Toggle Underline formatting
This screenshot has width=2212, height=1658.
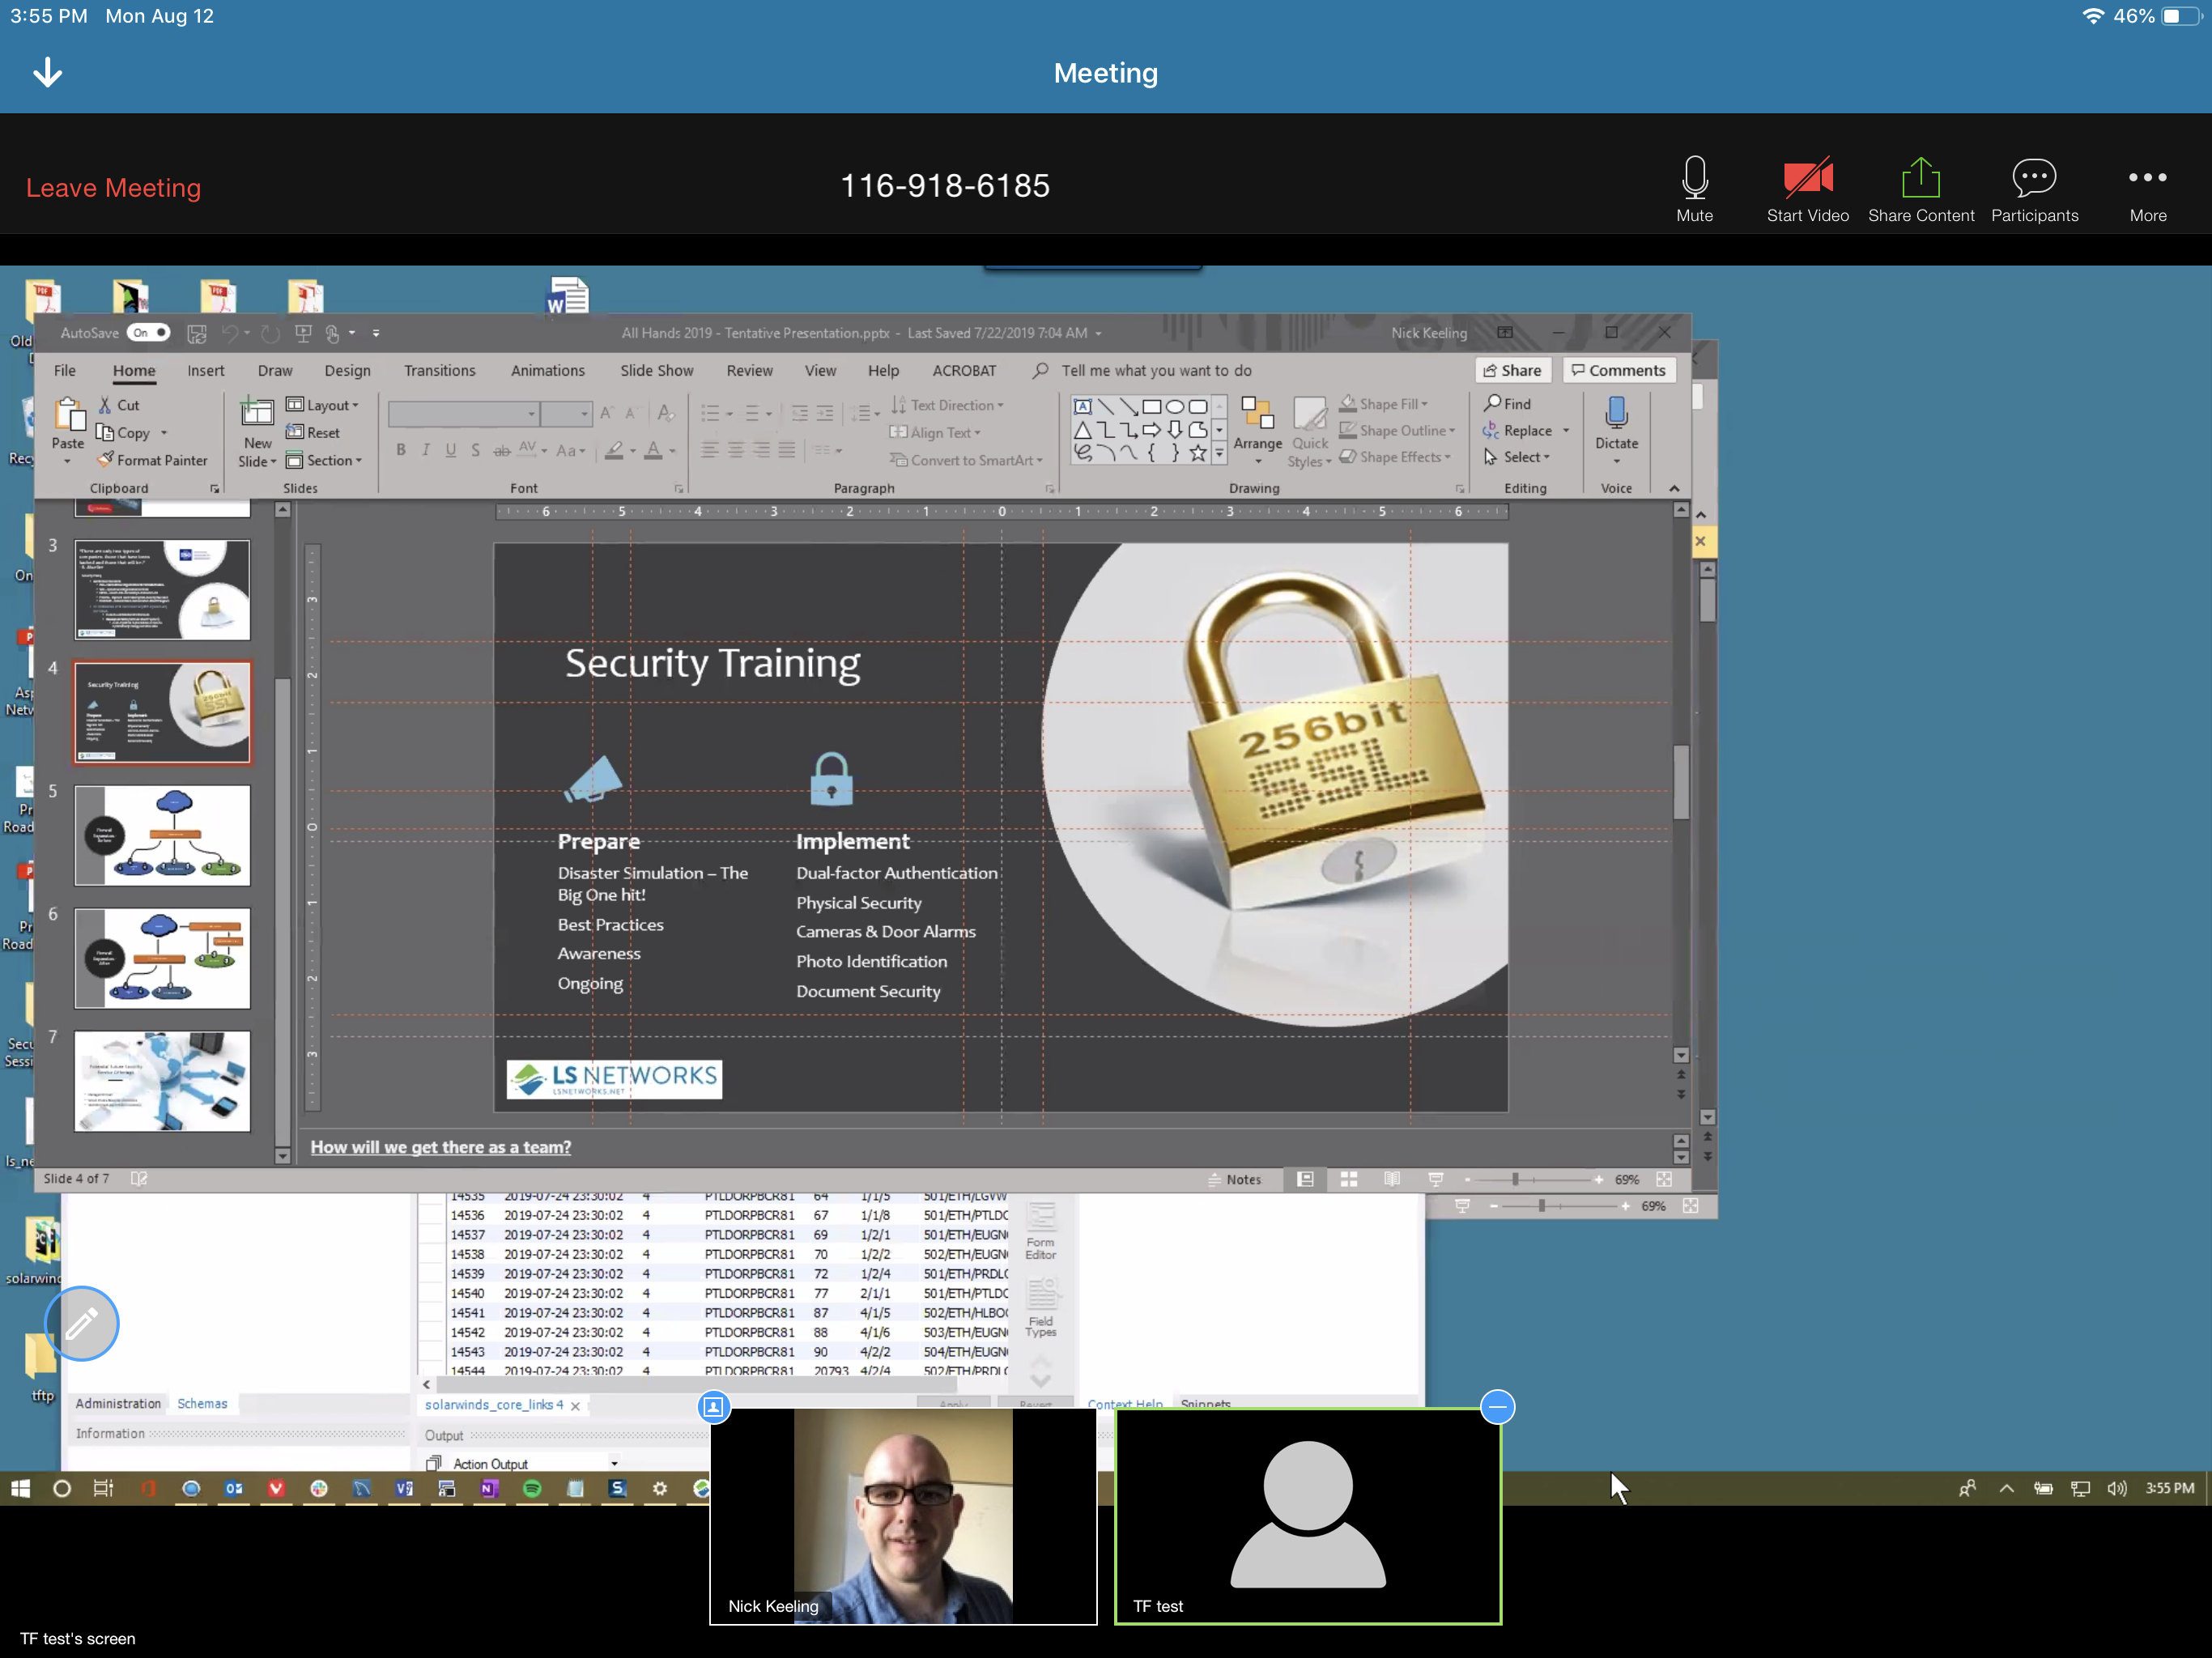(451, 450)
